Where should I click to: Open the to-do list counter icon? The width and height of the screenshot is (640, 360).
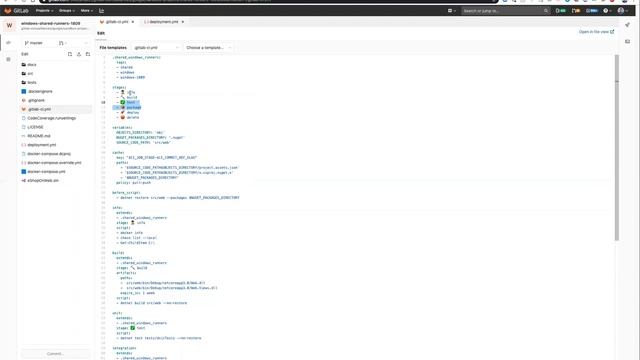click(x=592, y=11)
